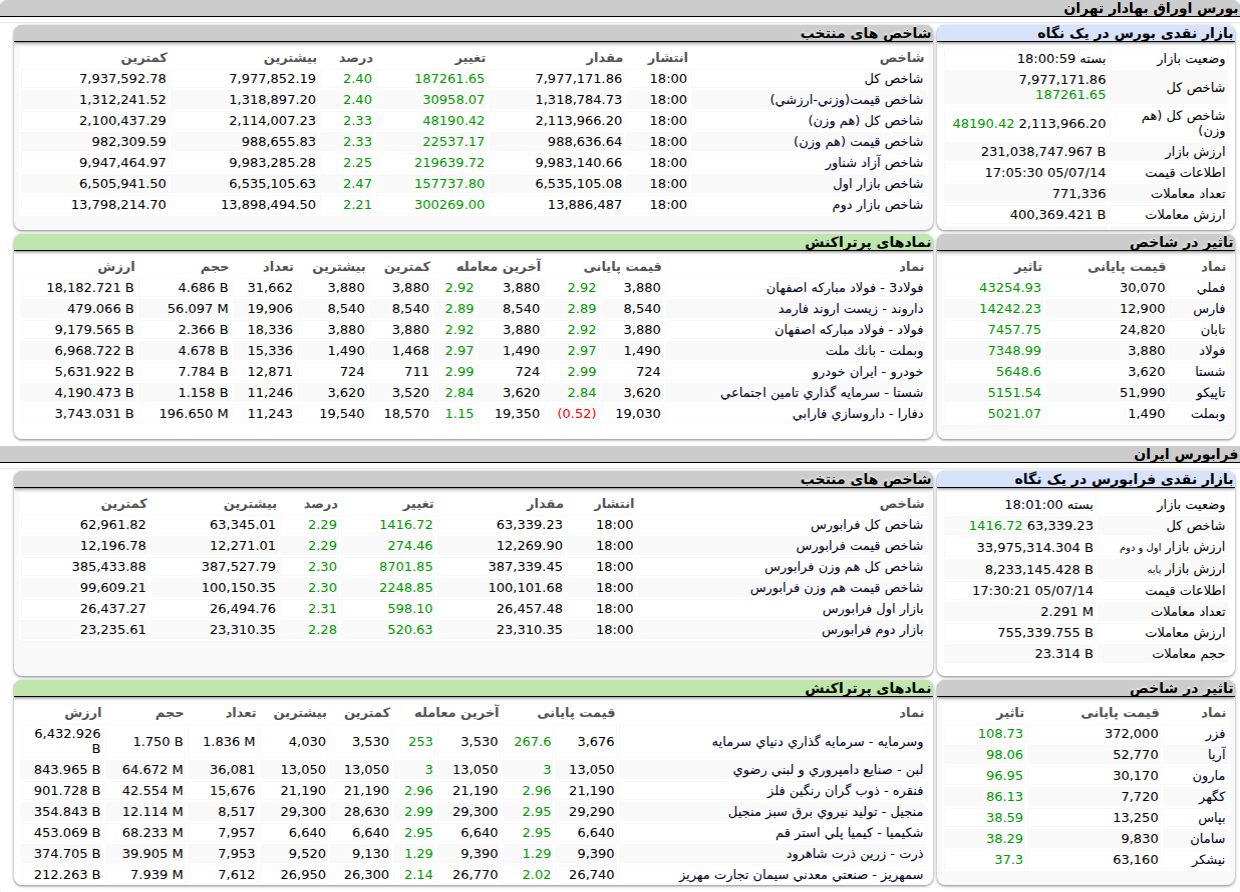The height and width of the screenshot is (892, 1240).
Task: Open the فملي symbol in index impact
Action: tap(1212, 288)
